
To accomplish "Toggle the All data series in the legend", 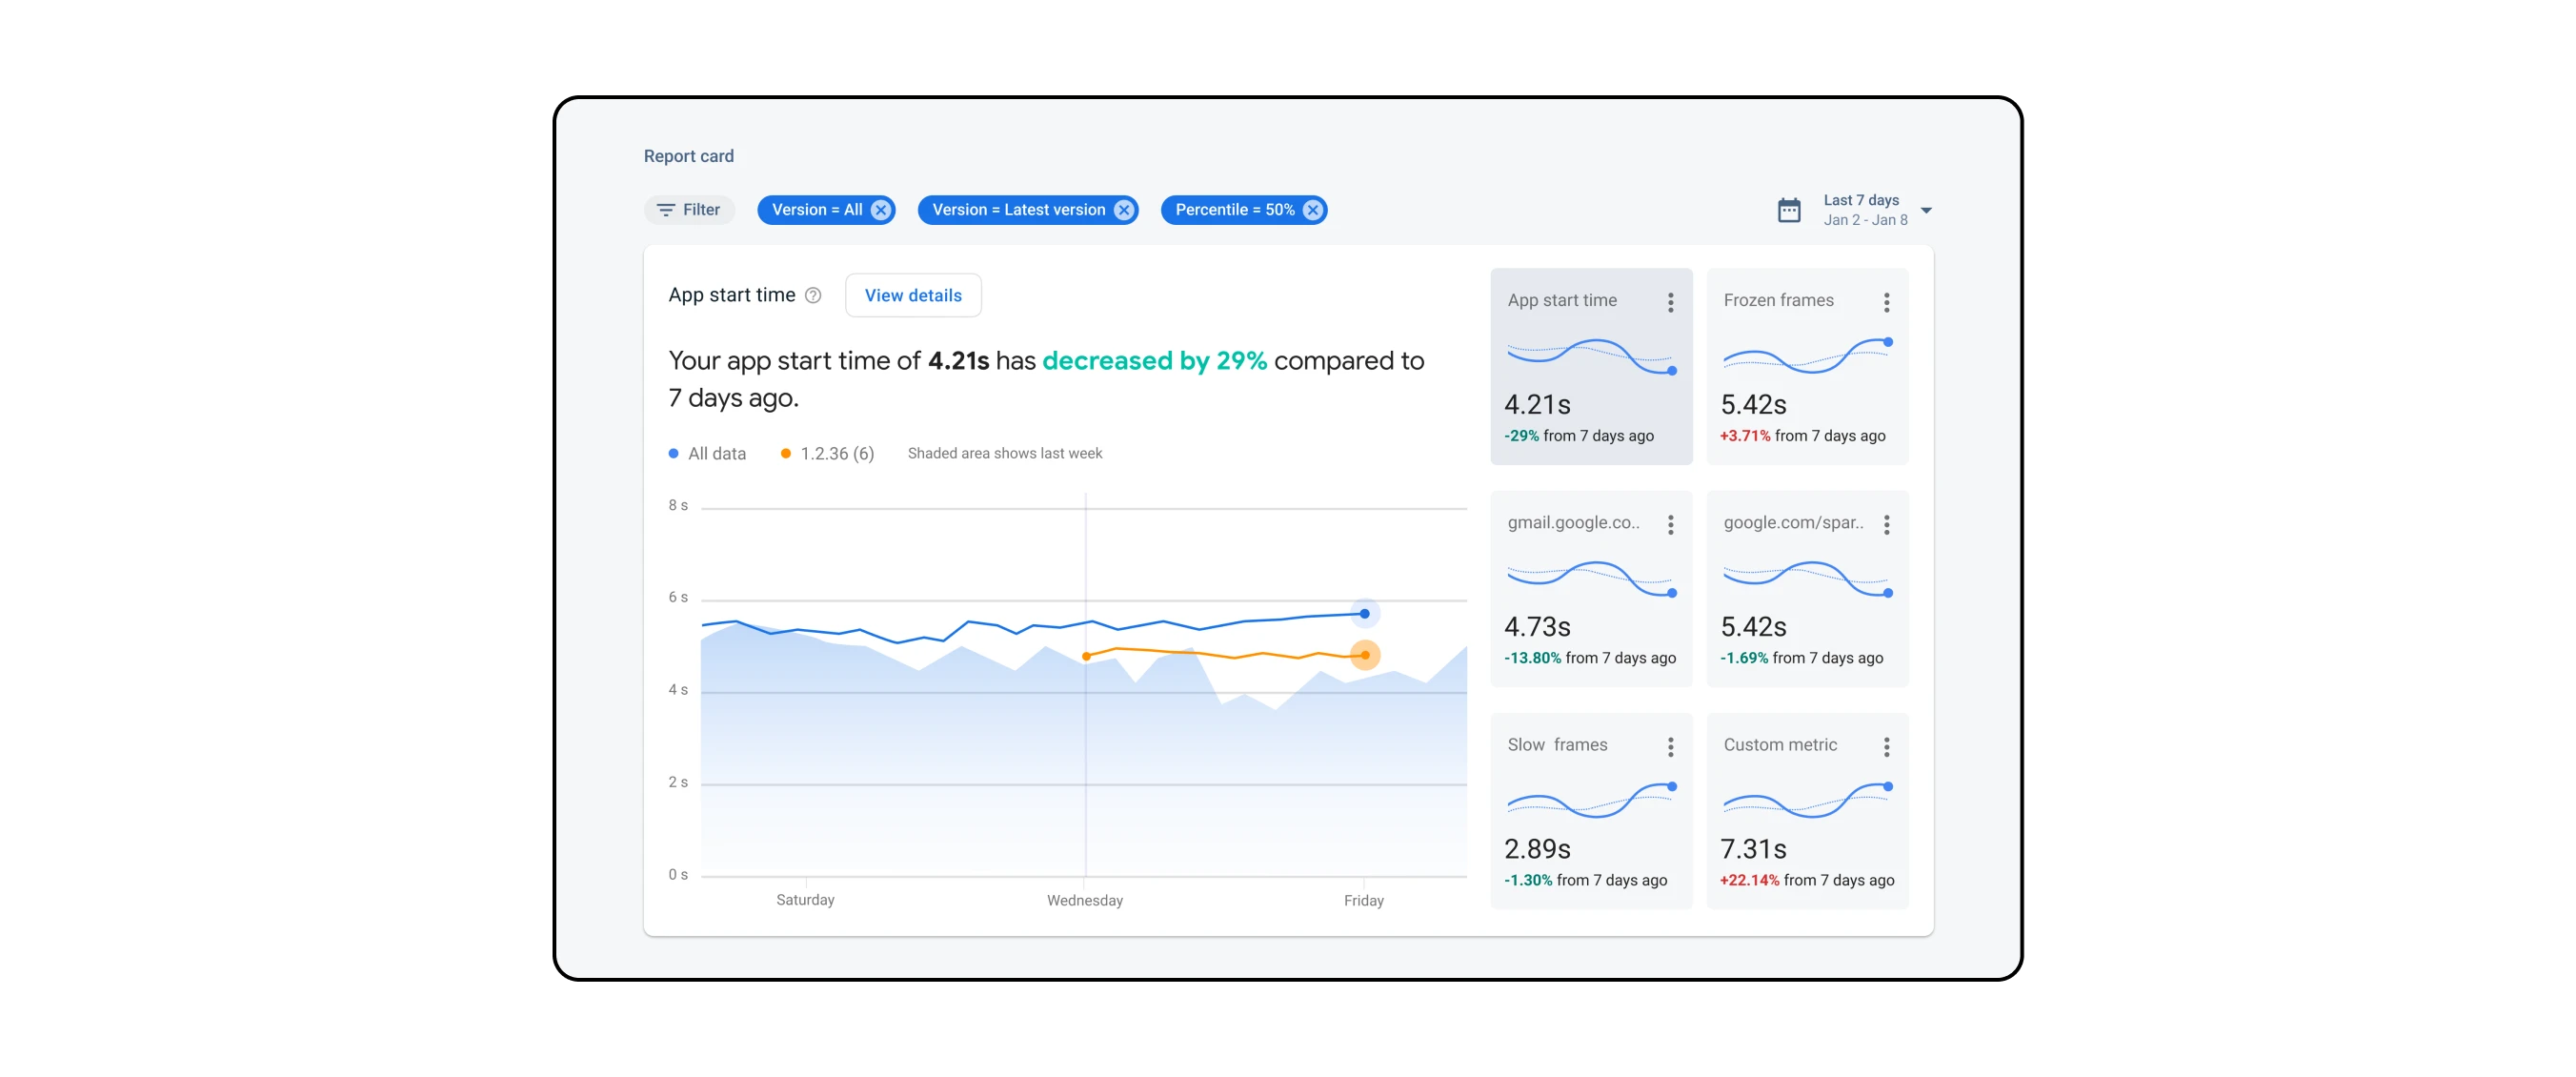I will (x=706, y=453).
